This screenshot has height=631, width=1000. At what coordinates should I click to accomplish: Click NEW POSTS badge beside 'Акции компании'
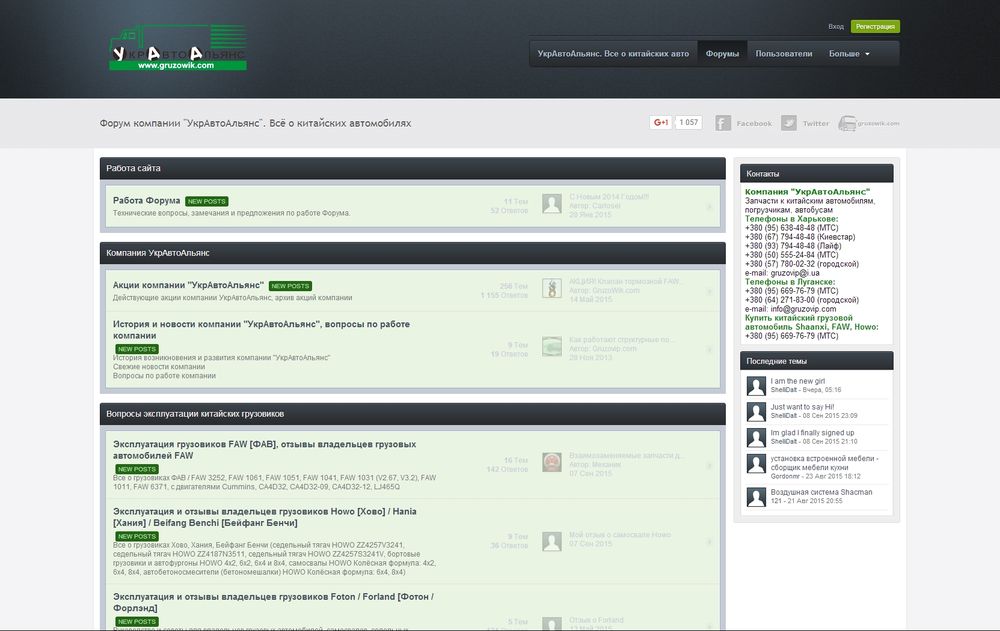pyautogui.click(x=290, y=286)
